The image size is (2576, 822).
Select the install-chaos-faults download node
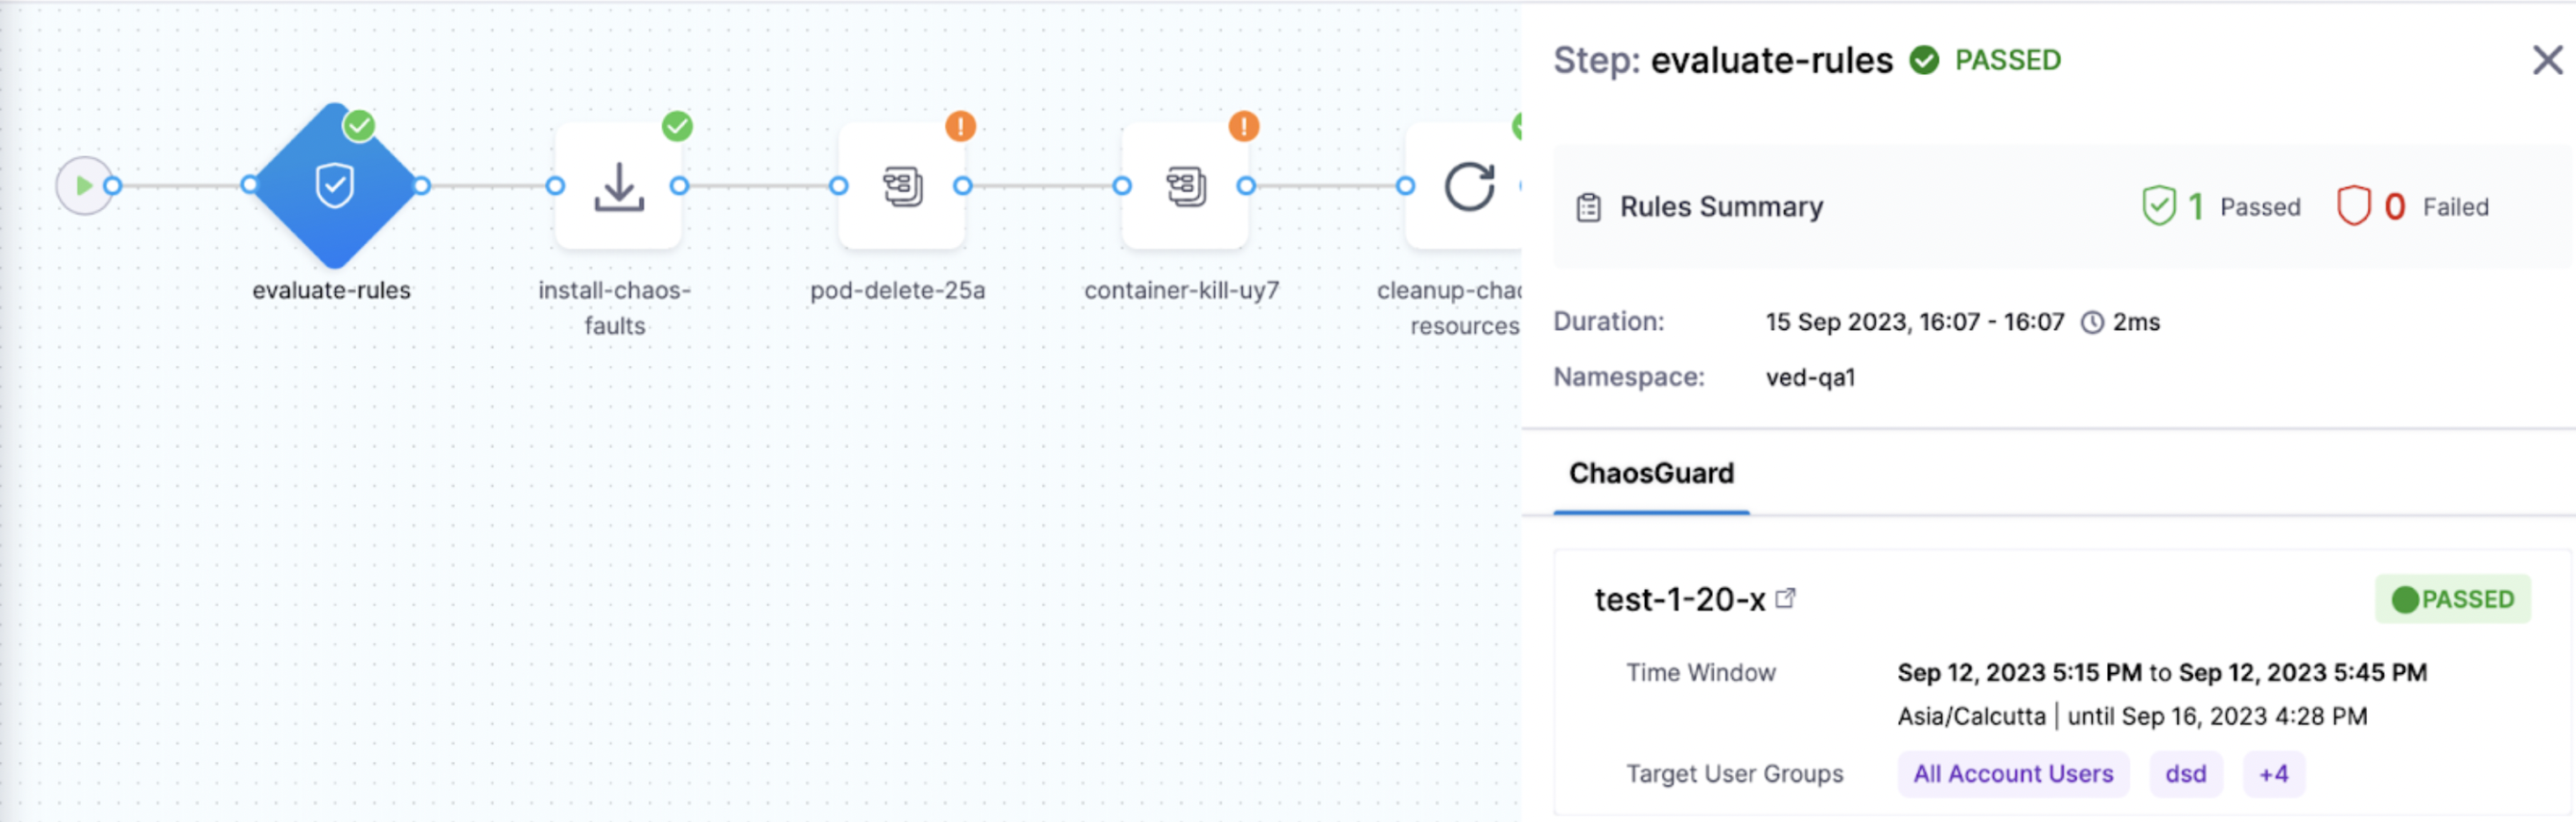coord(618,186)
